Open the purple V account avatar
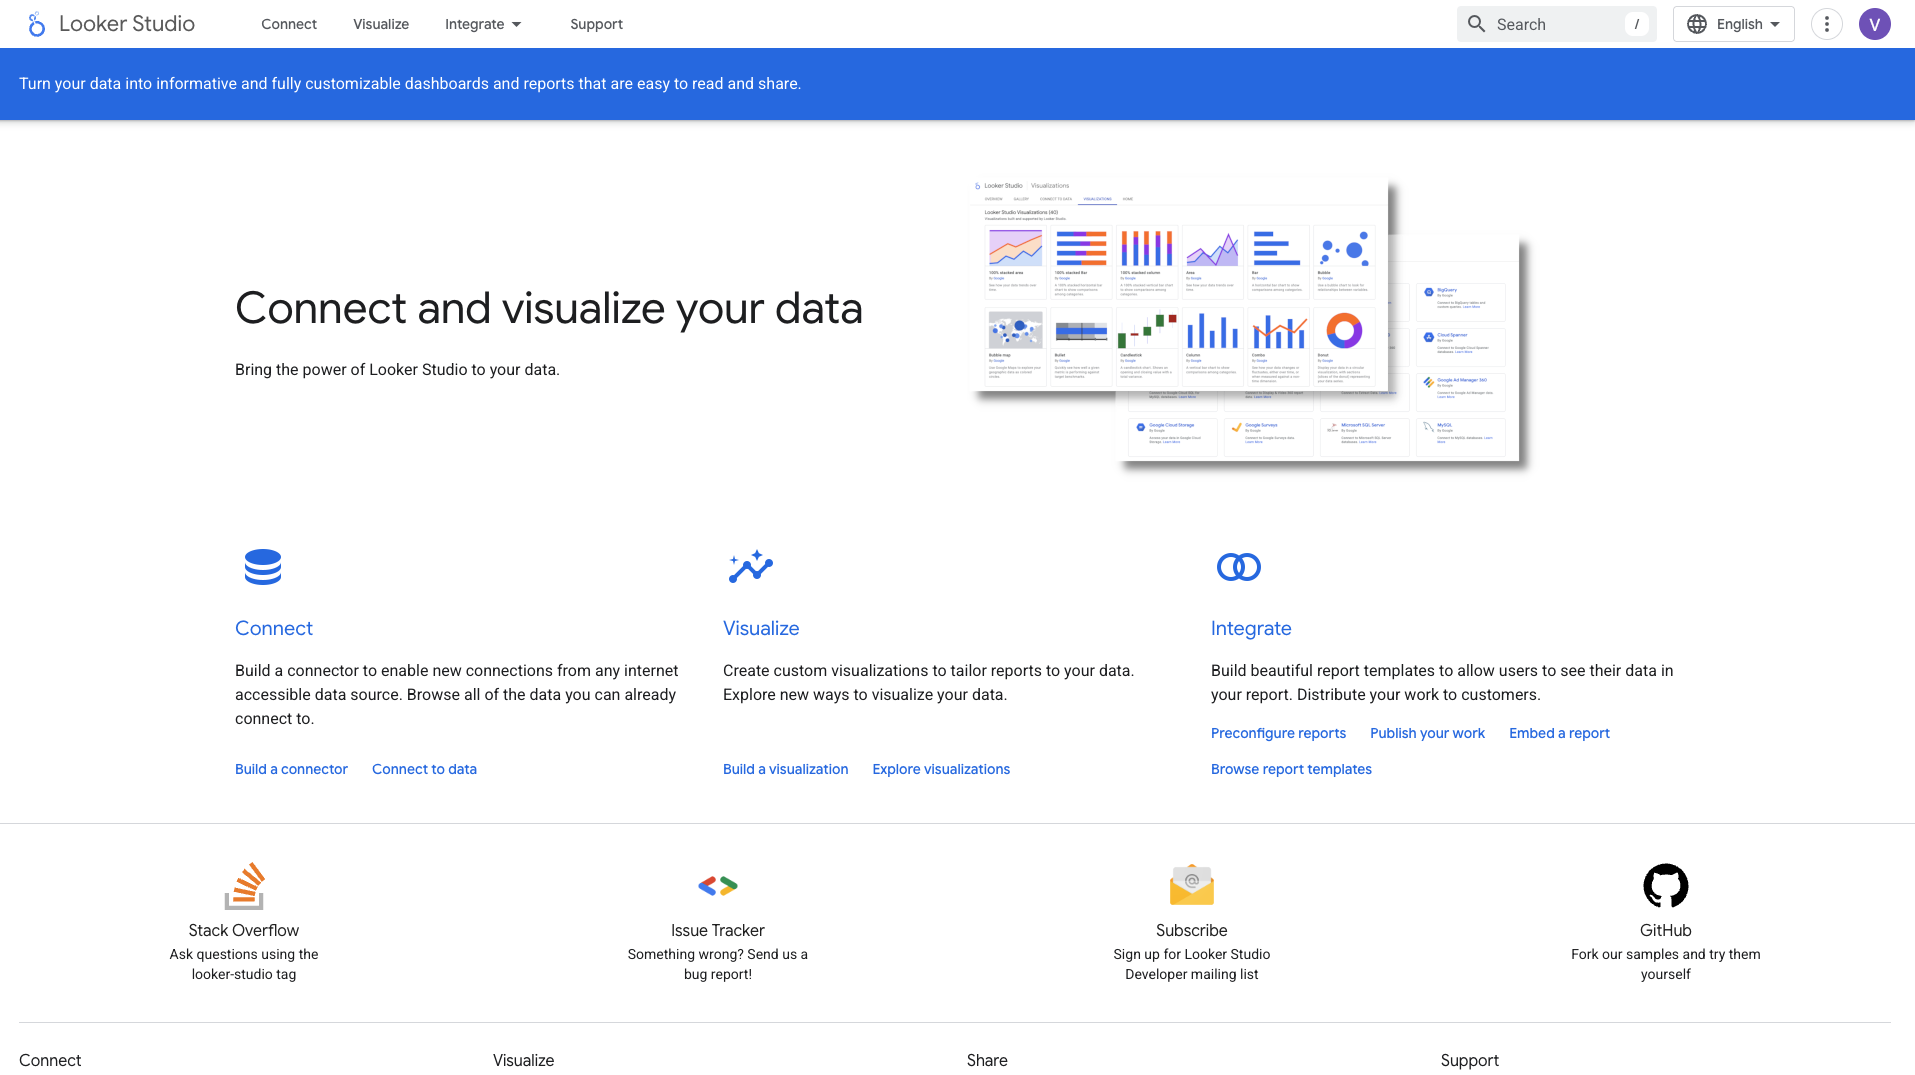The width and height of the screenshot is (1915, 1075). (x=1875, y=24)
